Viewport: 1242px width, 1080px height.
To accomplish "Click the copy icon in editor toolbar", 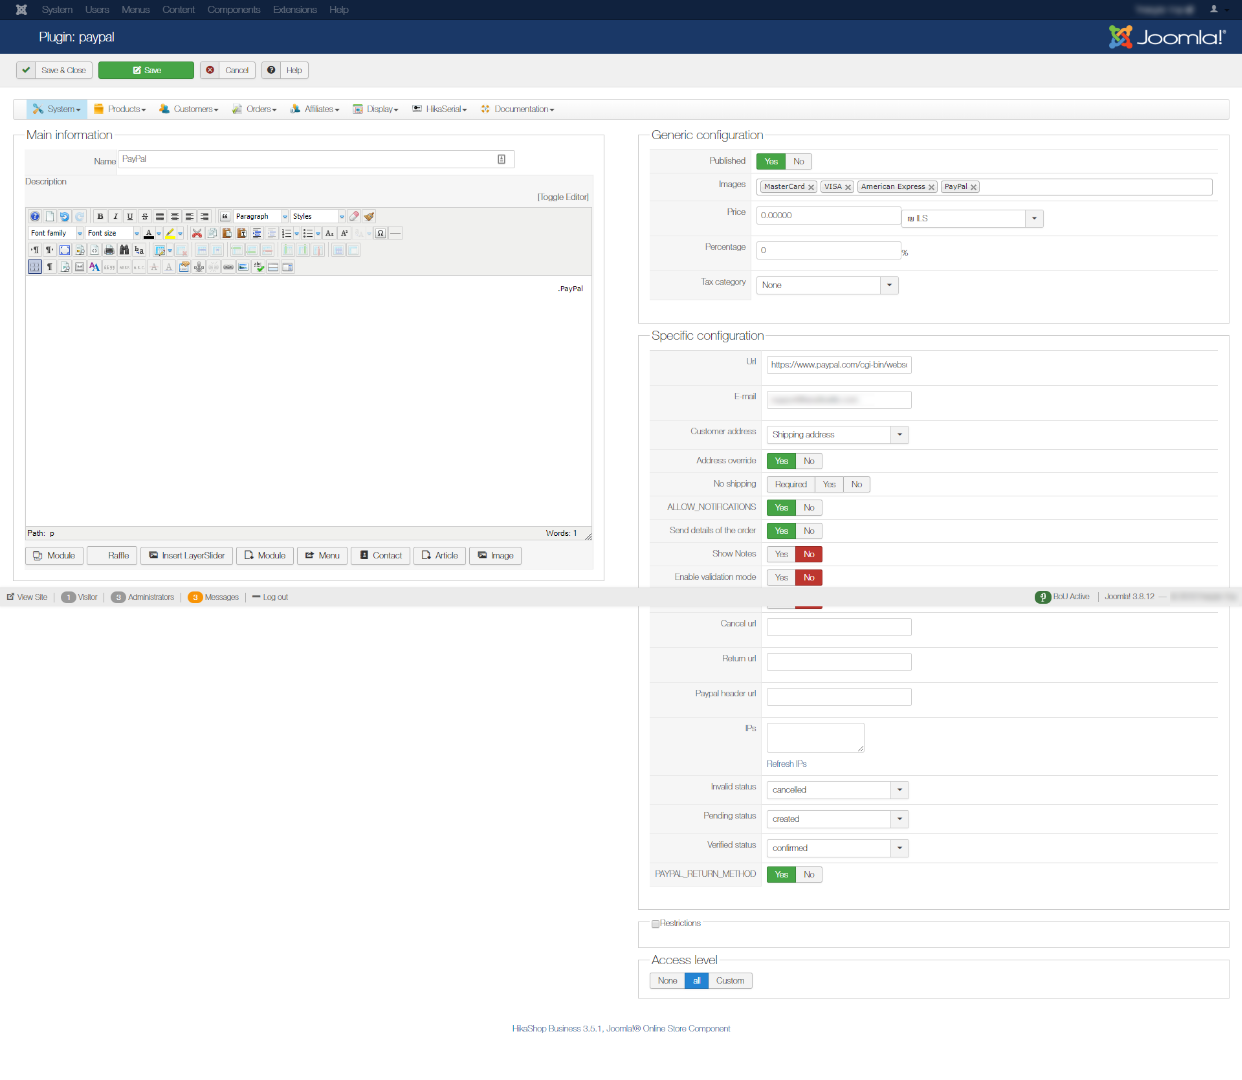I will click(x=212, y=233).
